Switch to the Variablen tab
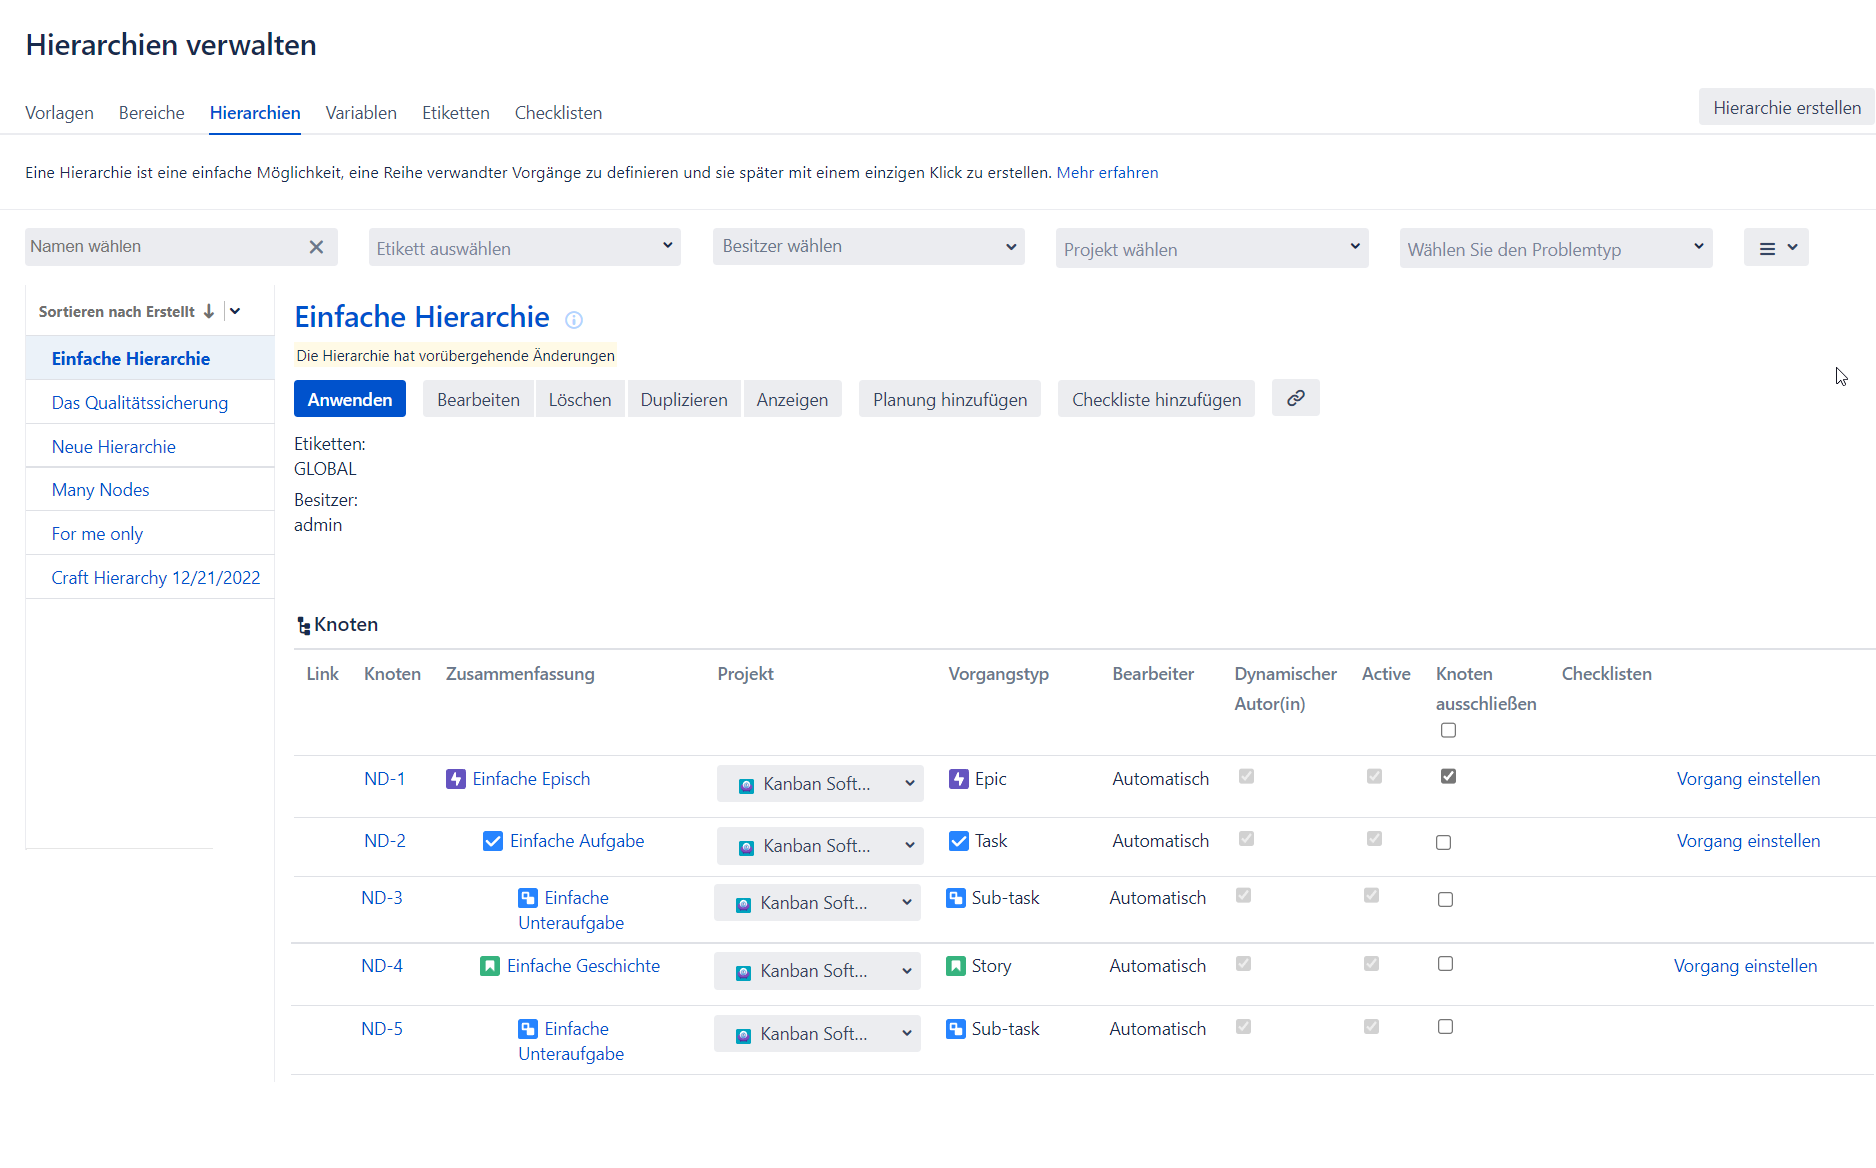 (361, 113)
